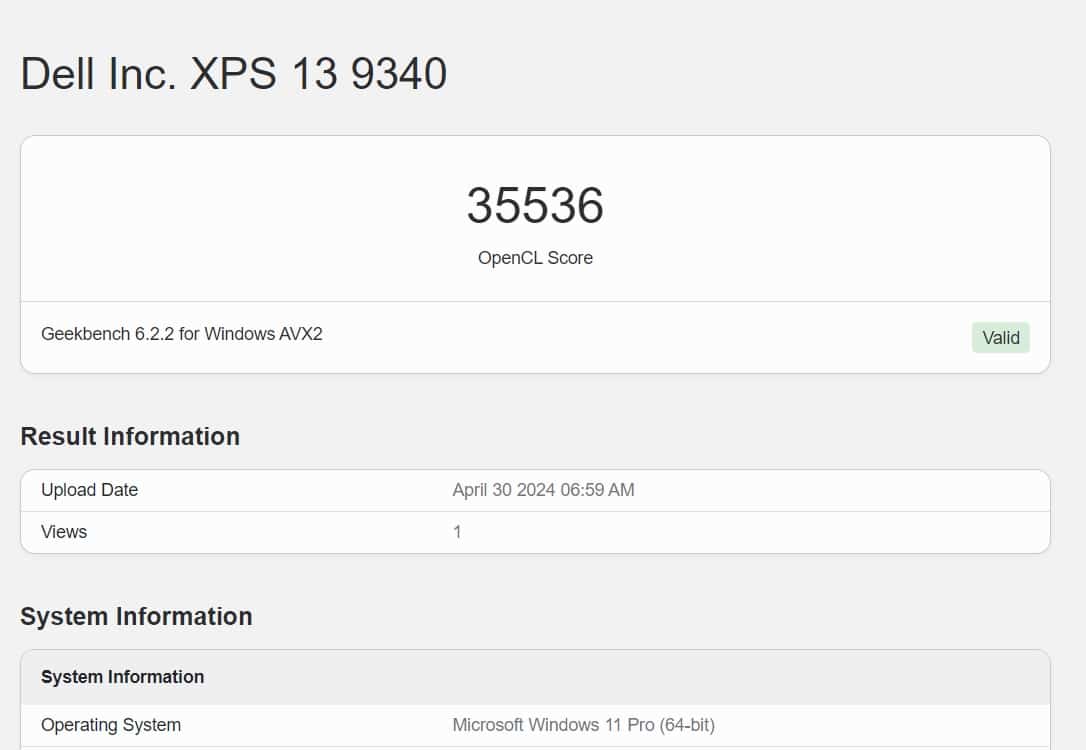Click the green Valid badge
1086x750 pixels.
1000,338
